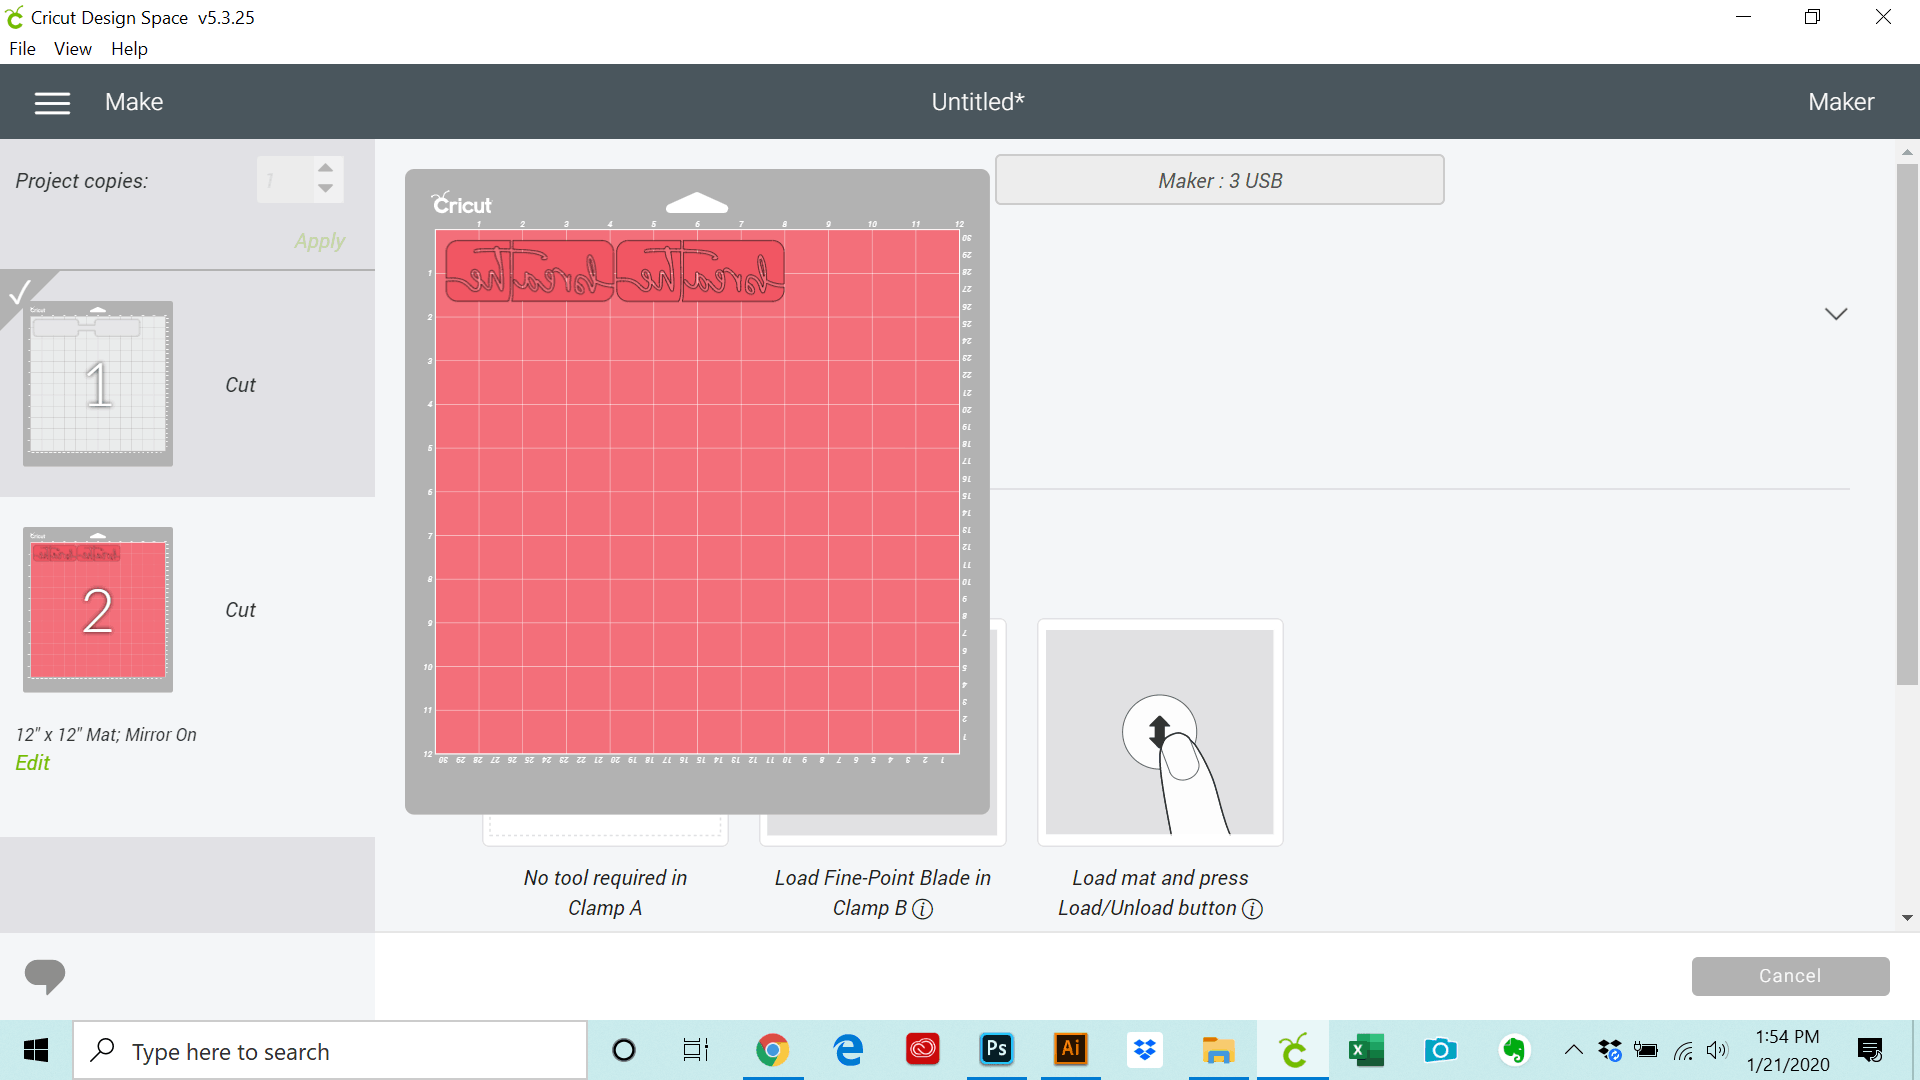
Task: Open the View menu
Action: 73,49
